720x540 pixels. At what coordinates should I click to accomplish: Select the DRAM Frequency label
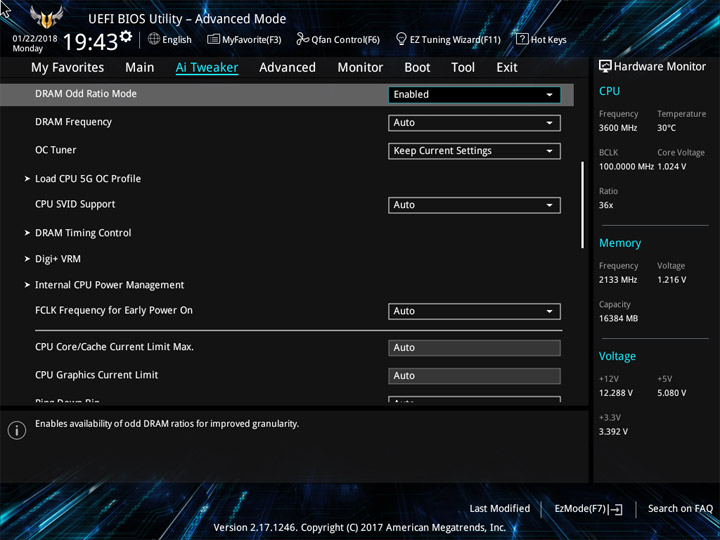[x=73, y=122]
